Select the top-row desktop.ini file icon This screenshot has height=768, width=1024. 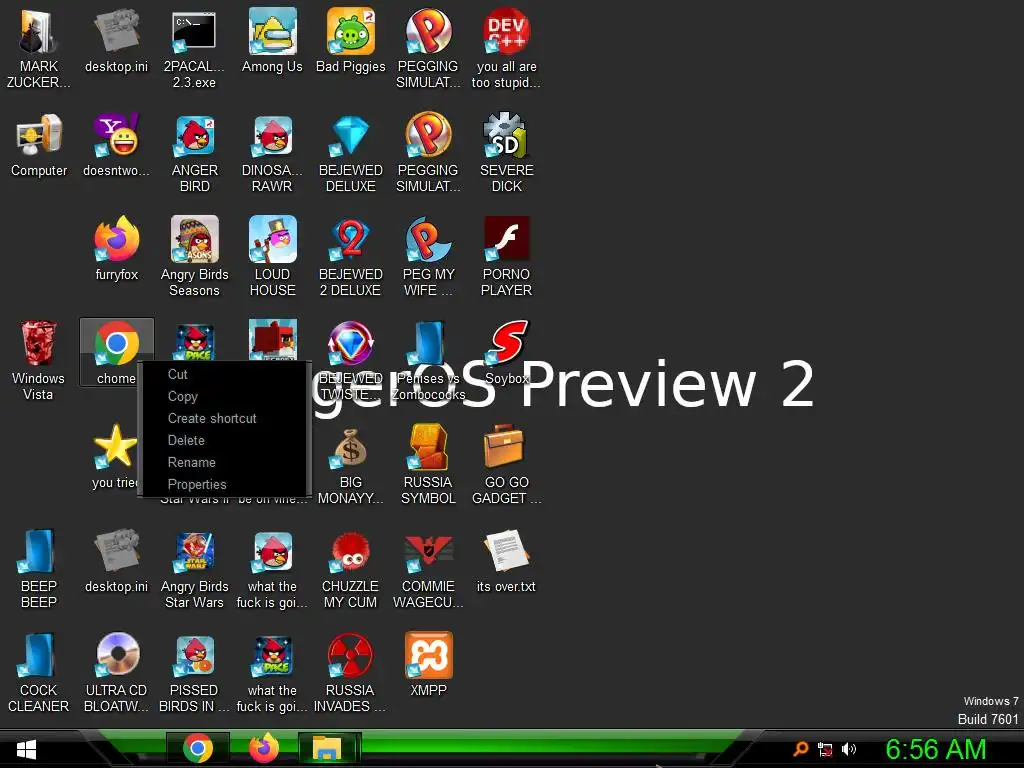pyautogui.click(x=116, y=40)
